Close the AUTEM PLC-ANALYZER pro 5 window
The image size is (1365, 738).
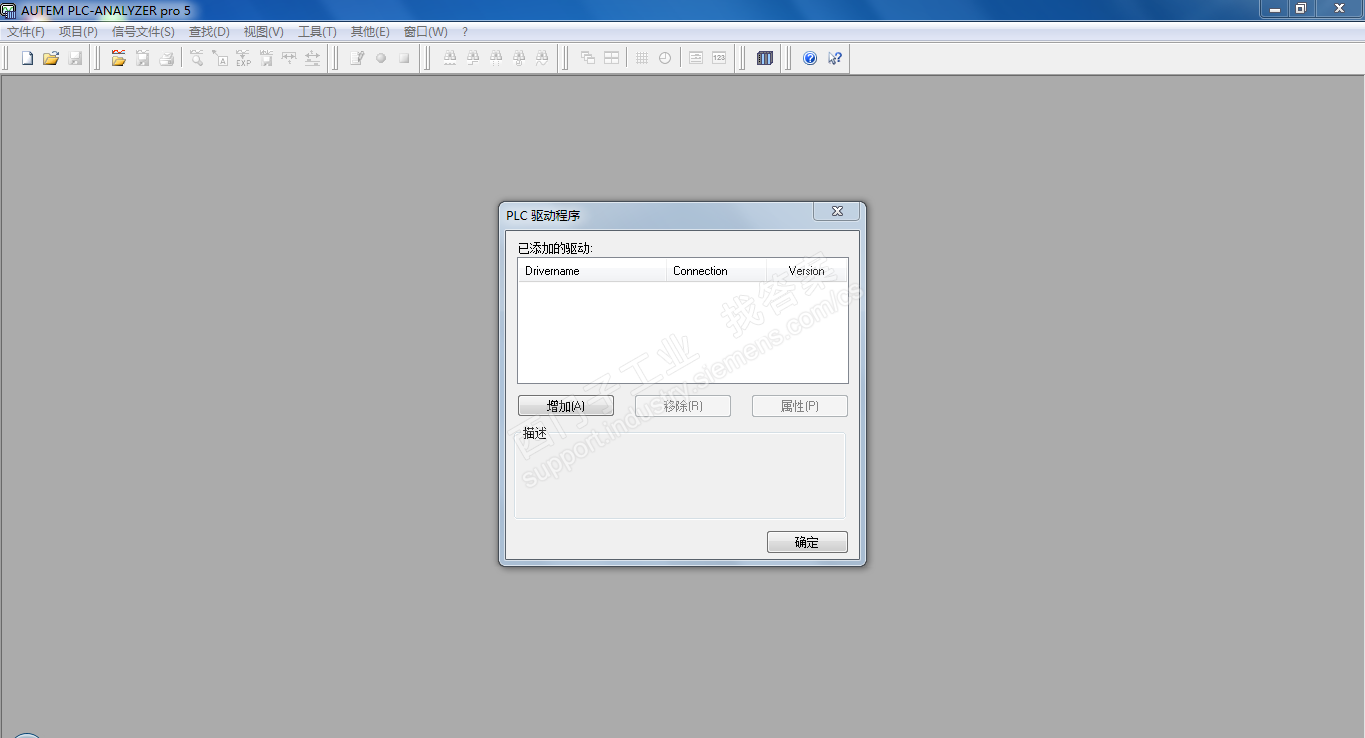pos(1339,9)
